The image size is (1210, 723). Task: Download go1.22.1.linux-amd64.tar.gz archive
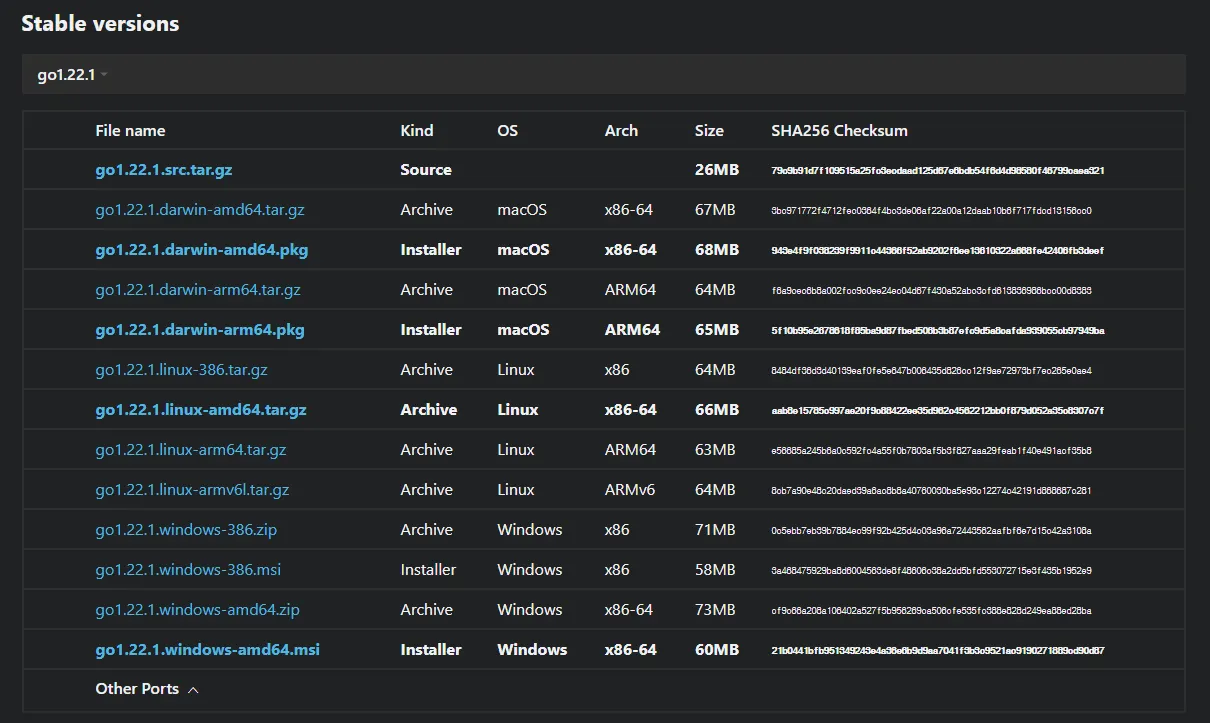tap(200, 410)
